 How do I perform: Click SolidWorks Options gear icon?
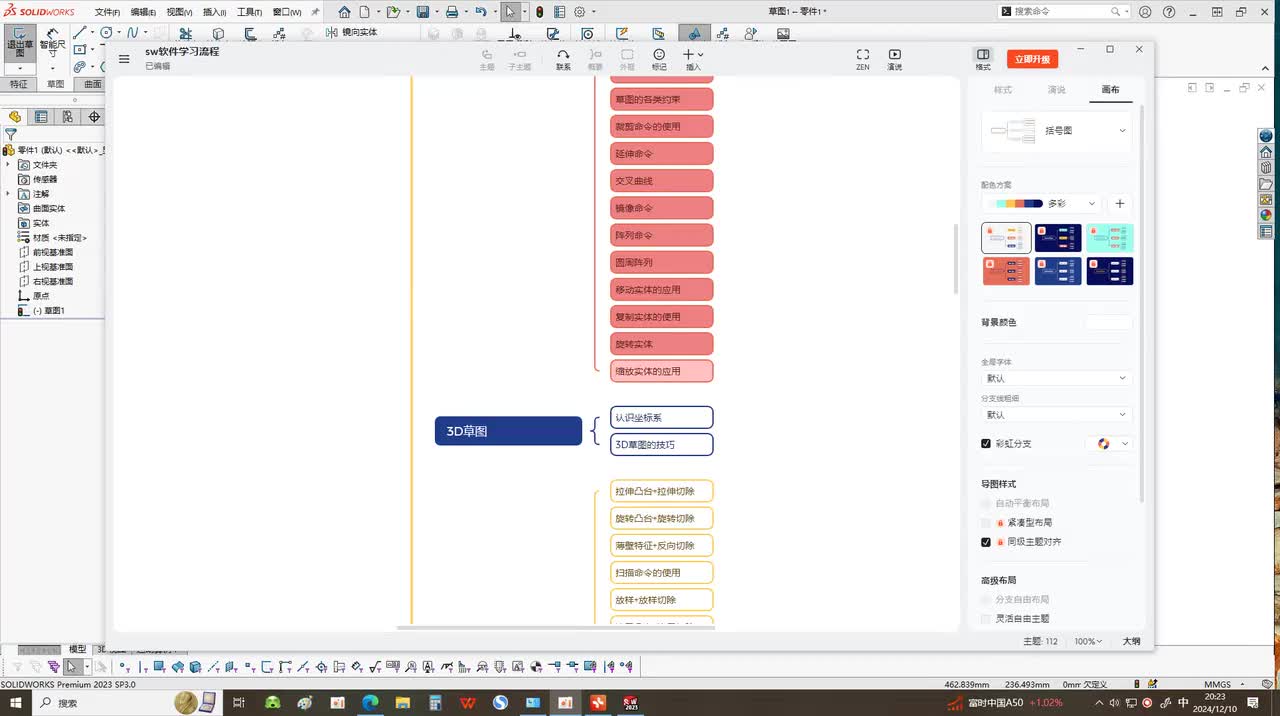tap(580, 12)
